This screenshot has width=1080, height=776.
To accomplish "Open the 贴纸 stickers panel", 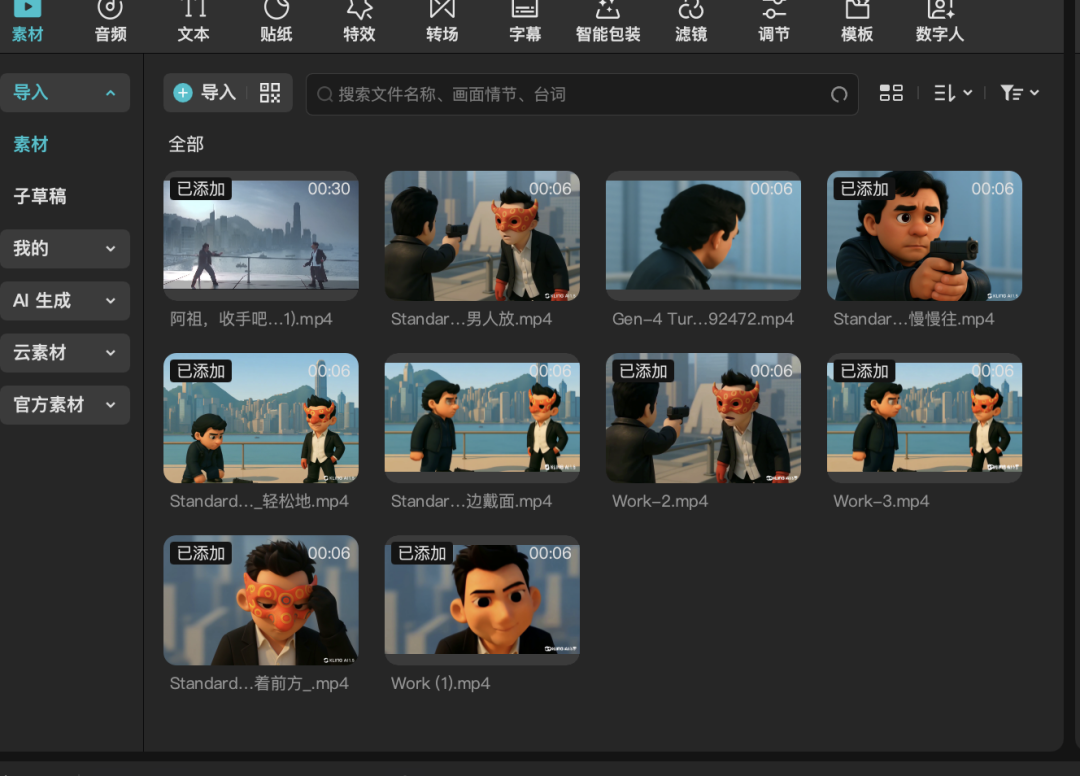I will tap(276, 22).
